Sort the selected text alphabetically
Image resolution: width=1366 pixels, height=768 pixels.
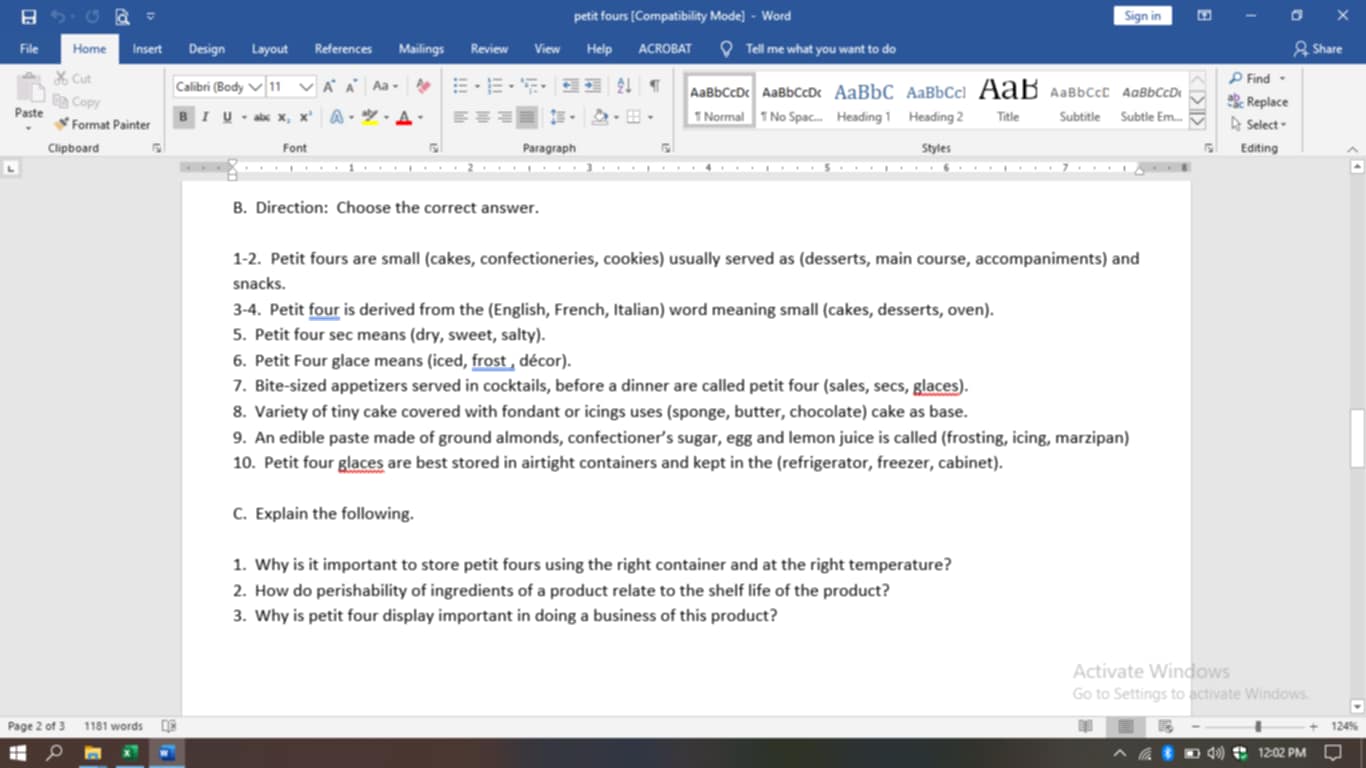tap(624, 86)
